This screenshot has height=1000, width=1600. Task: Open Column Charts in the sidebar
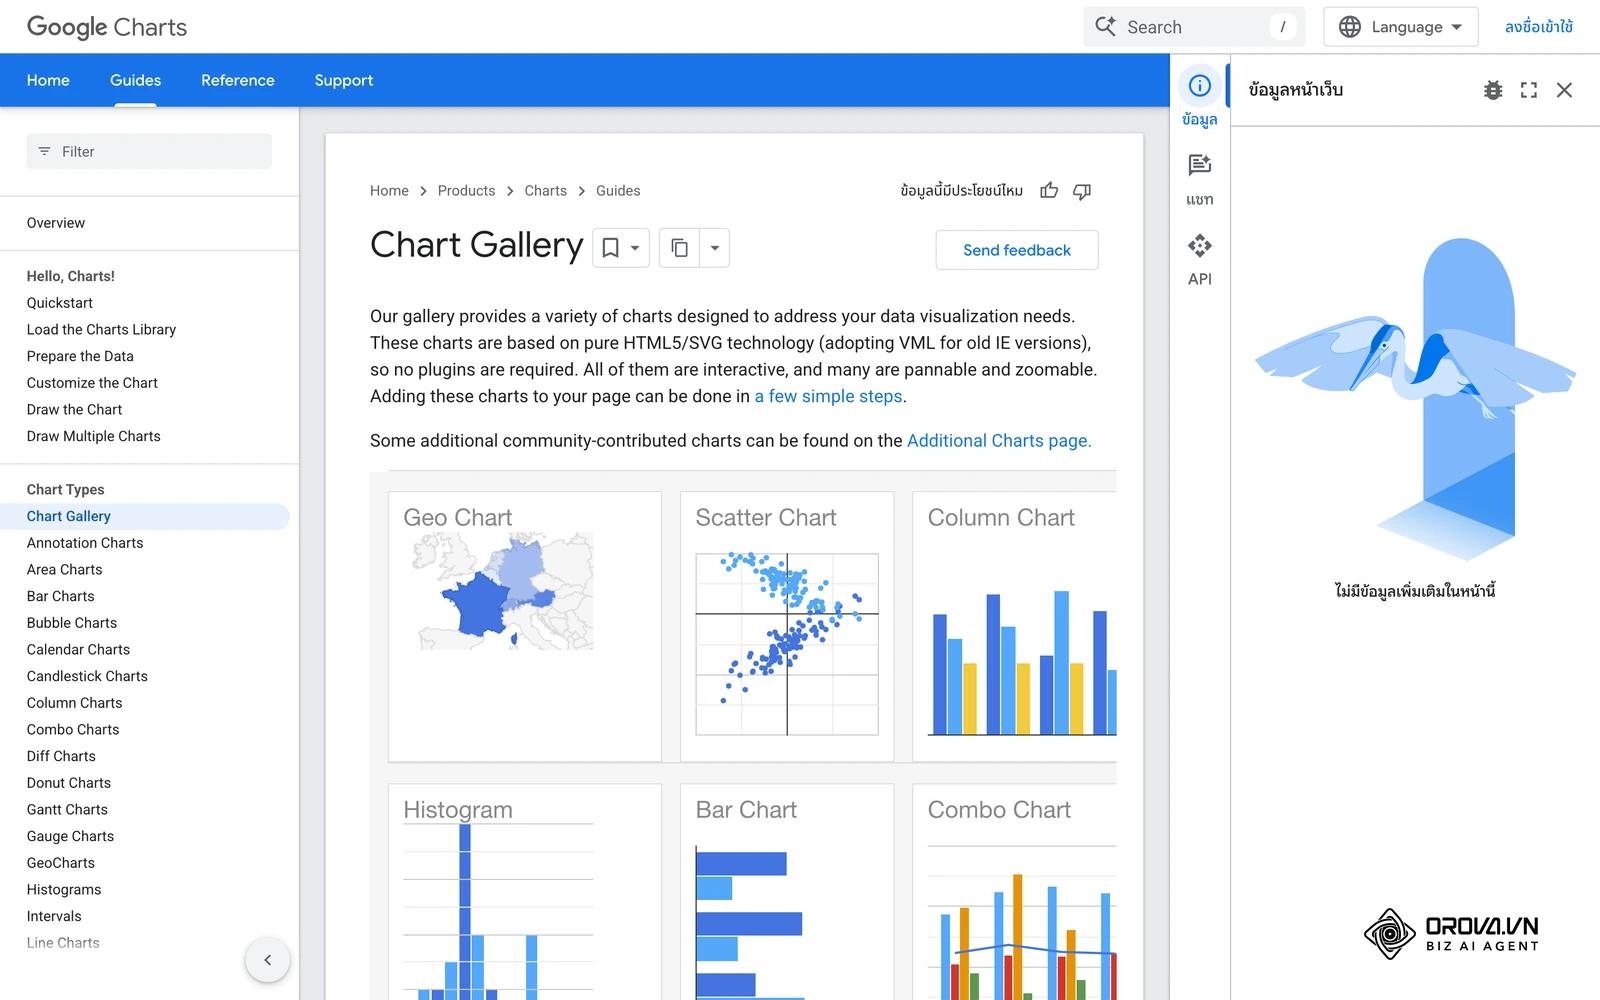(75, 703)
